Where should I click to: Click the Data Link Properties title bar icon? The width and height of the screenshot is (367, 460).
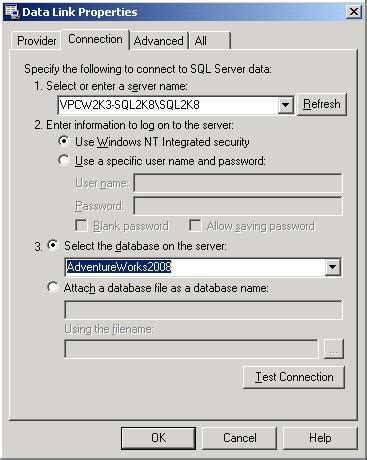pos(12,12)
